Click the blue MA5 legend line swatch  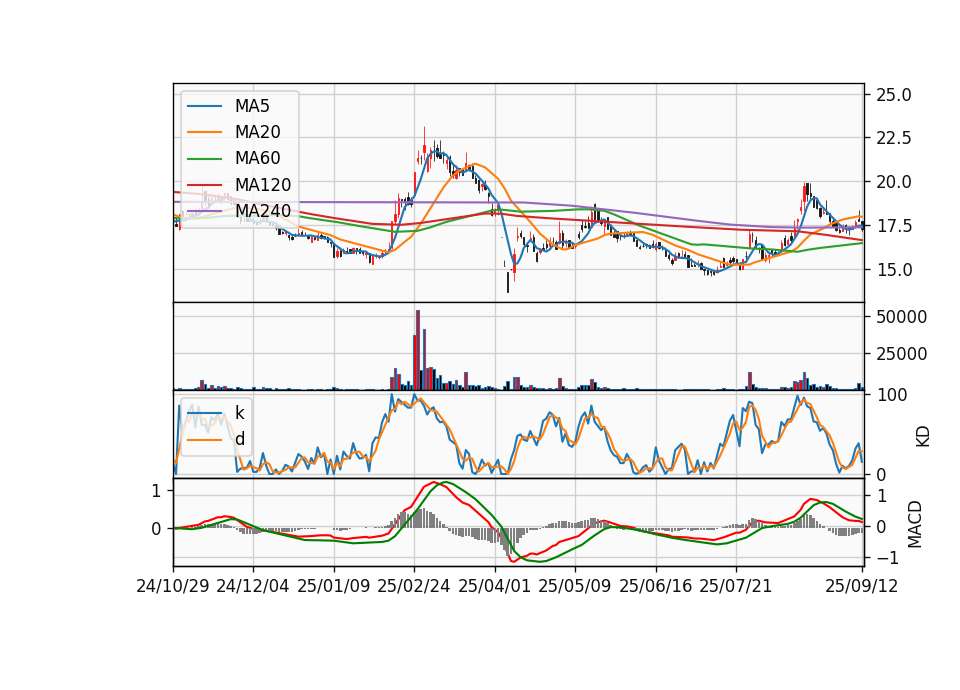204,107
